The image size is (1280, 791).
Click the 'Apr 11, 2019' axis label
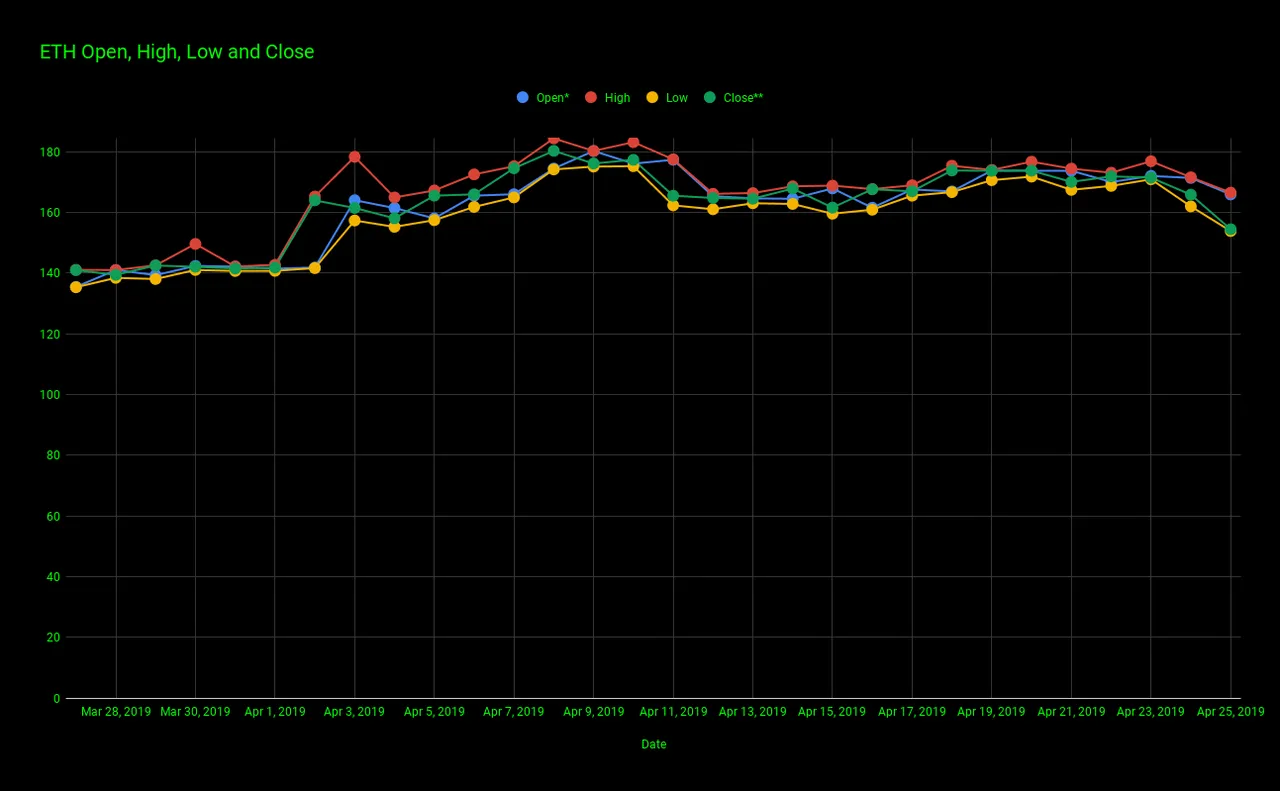pos(673,712)
